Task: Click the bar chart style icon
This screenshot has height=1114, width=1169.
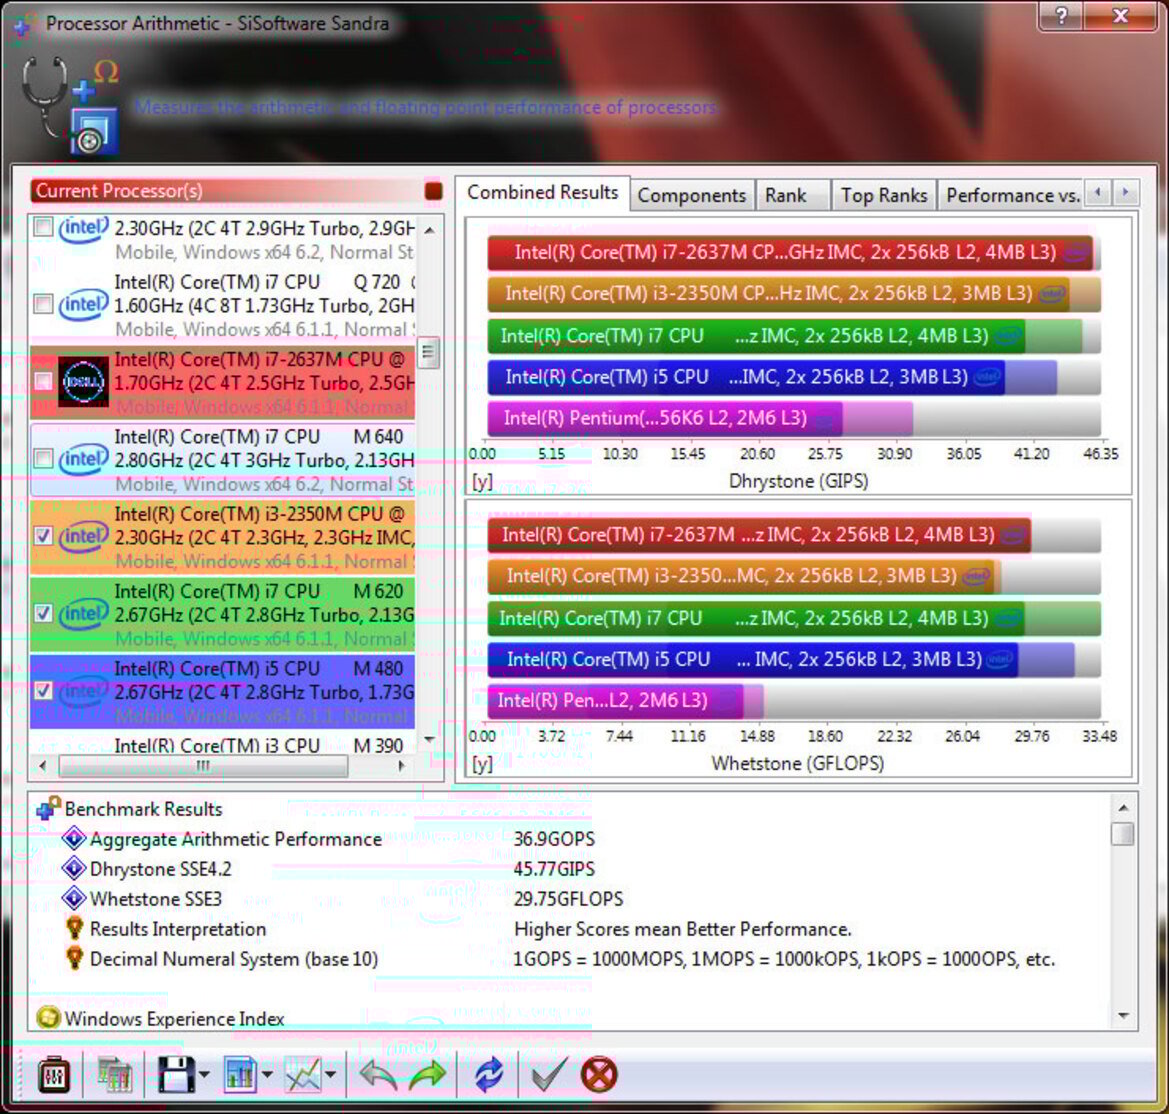Action: click(240, 1074)
